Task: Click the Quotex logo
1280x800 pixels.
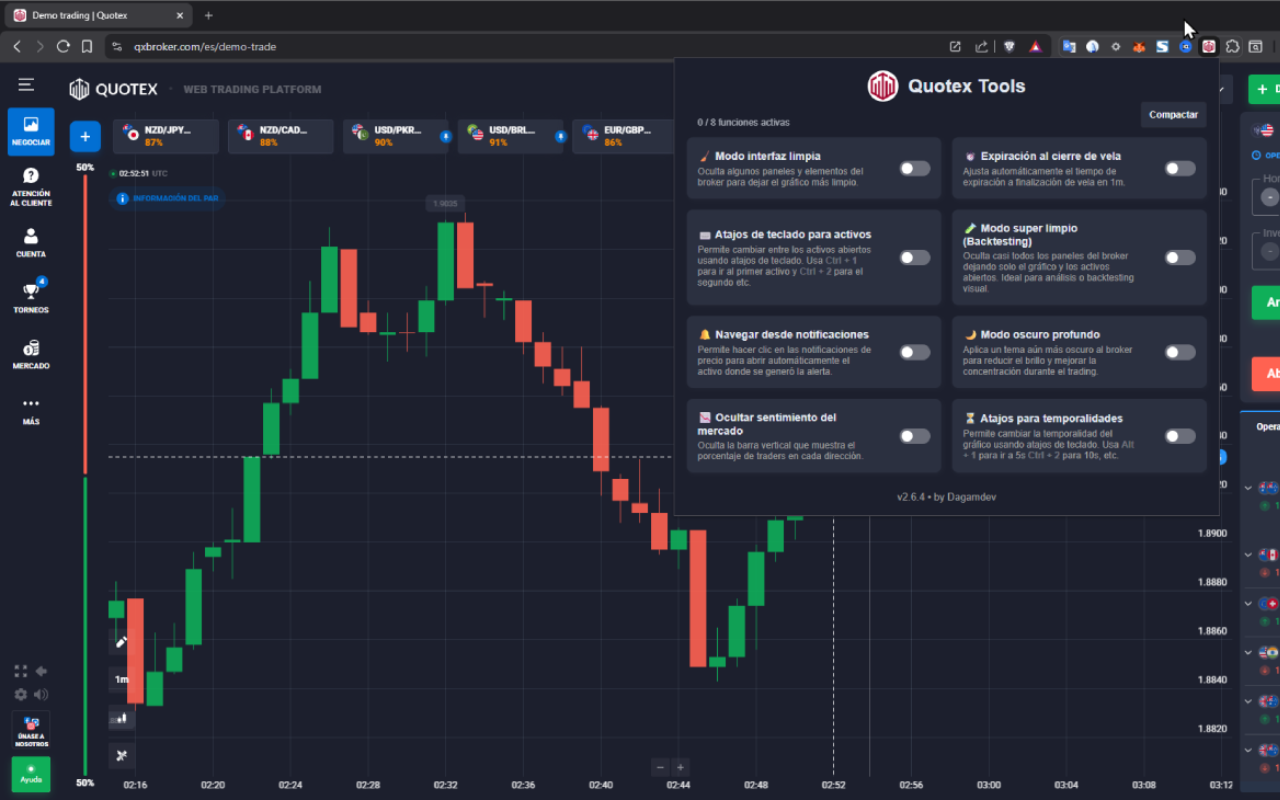Action: pos(113,89)
